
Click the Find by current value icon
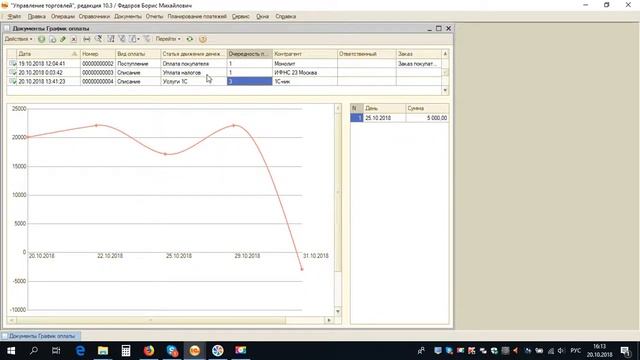[98, 39]
